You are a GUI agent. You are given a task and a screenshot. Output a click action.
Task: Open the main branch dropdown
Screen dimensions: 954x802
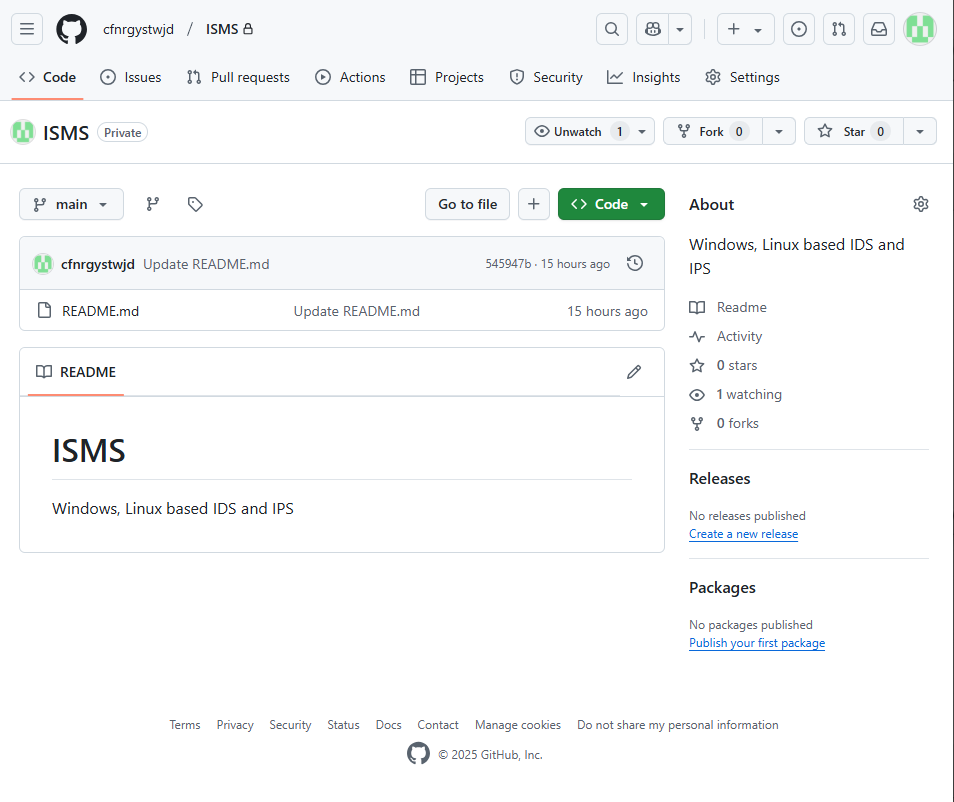pyautogui.click(x=71, y=204)
